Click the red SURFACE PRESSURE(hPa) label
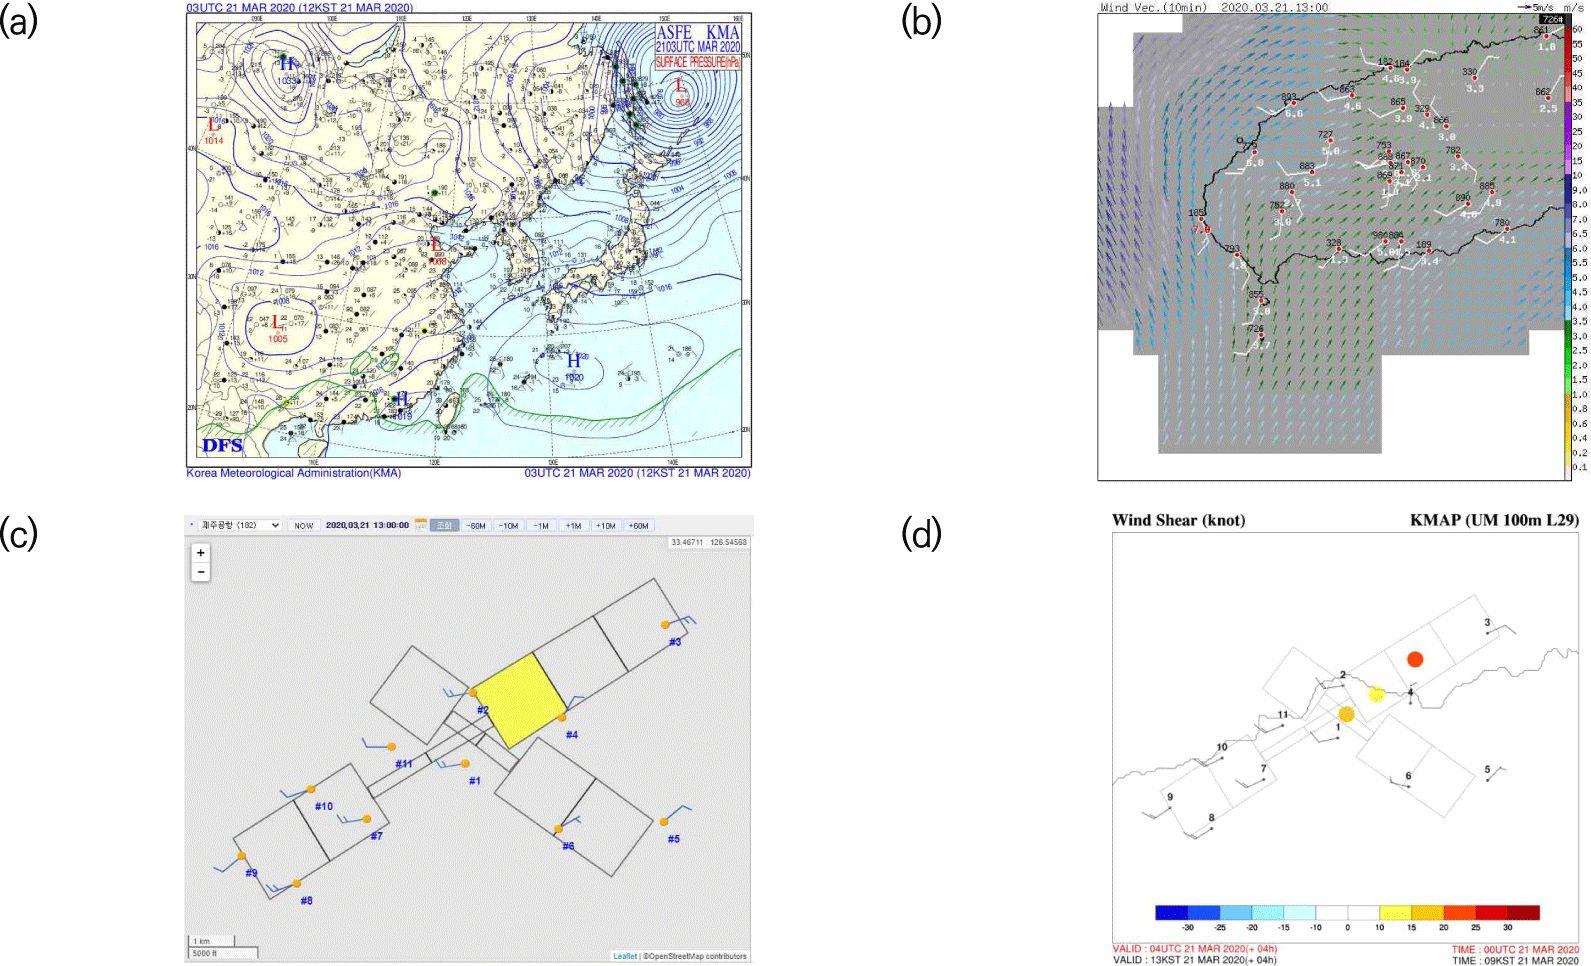Viewport: 1591px width, 966px height. click(x=697, y=62)
